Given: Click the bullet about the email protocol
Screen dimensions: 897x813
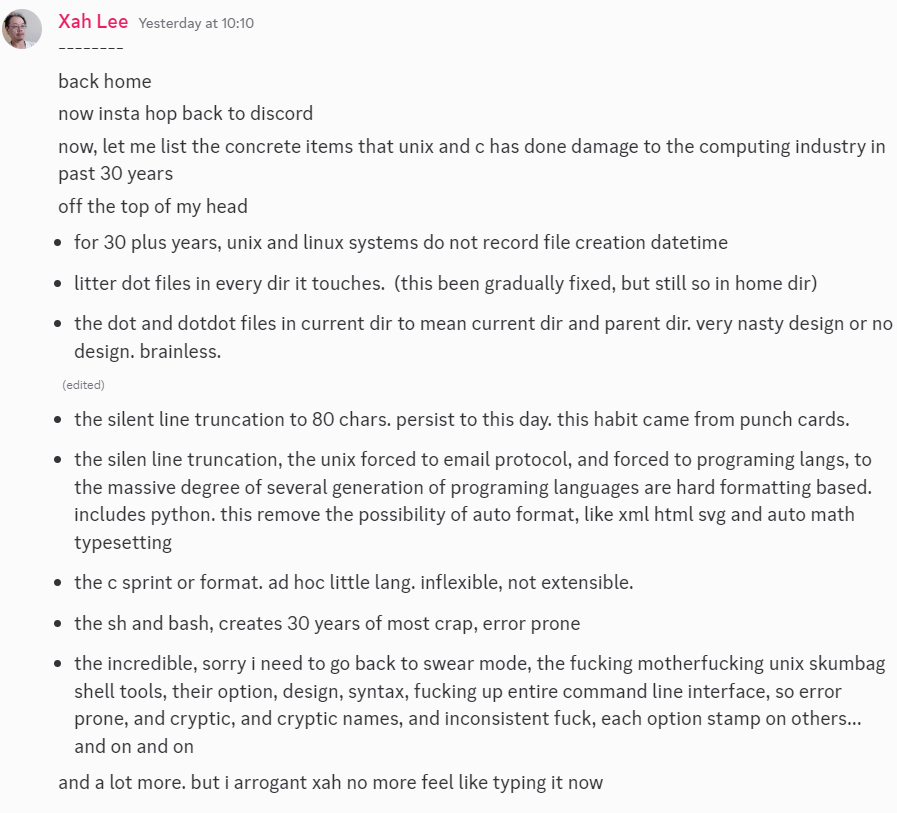Looking at the screenshot, I should click(x=472, y=488).
